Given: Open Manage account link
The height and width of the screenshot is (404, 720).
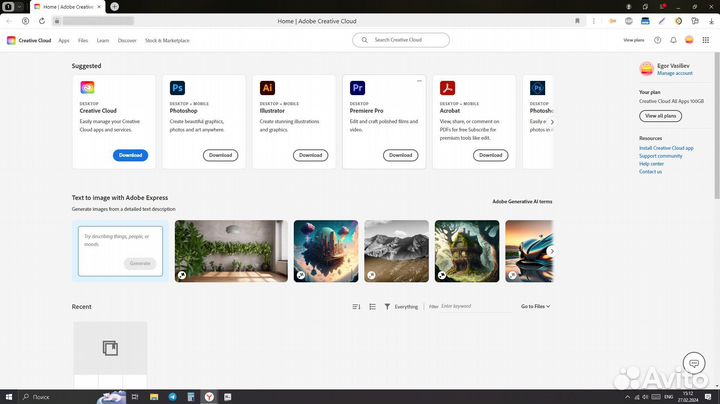Looking at the screenshot, I should pyautogui.click(x=675, y=73).
